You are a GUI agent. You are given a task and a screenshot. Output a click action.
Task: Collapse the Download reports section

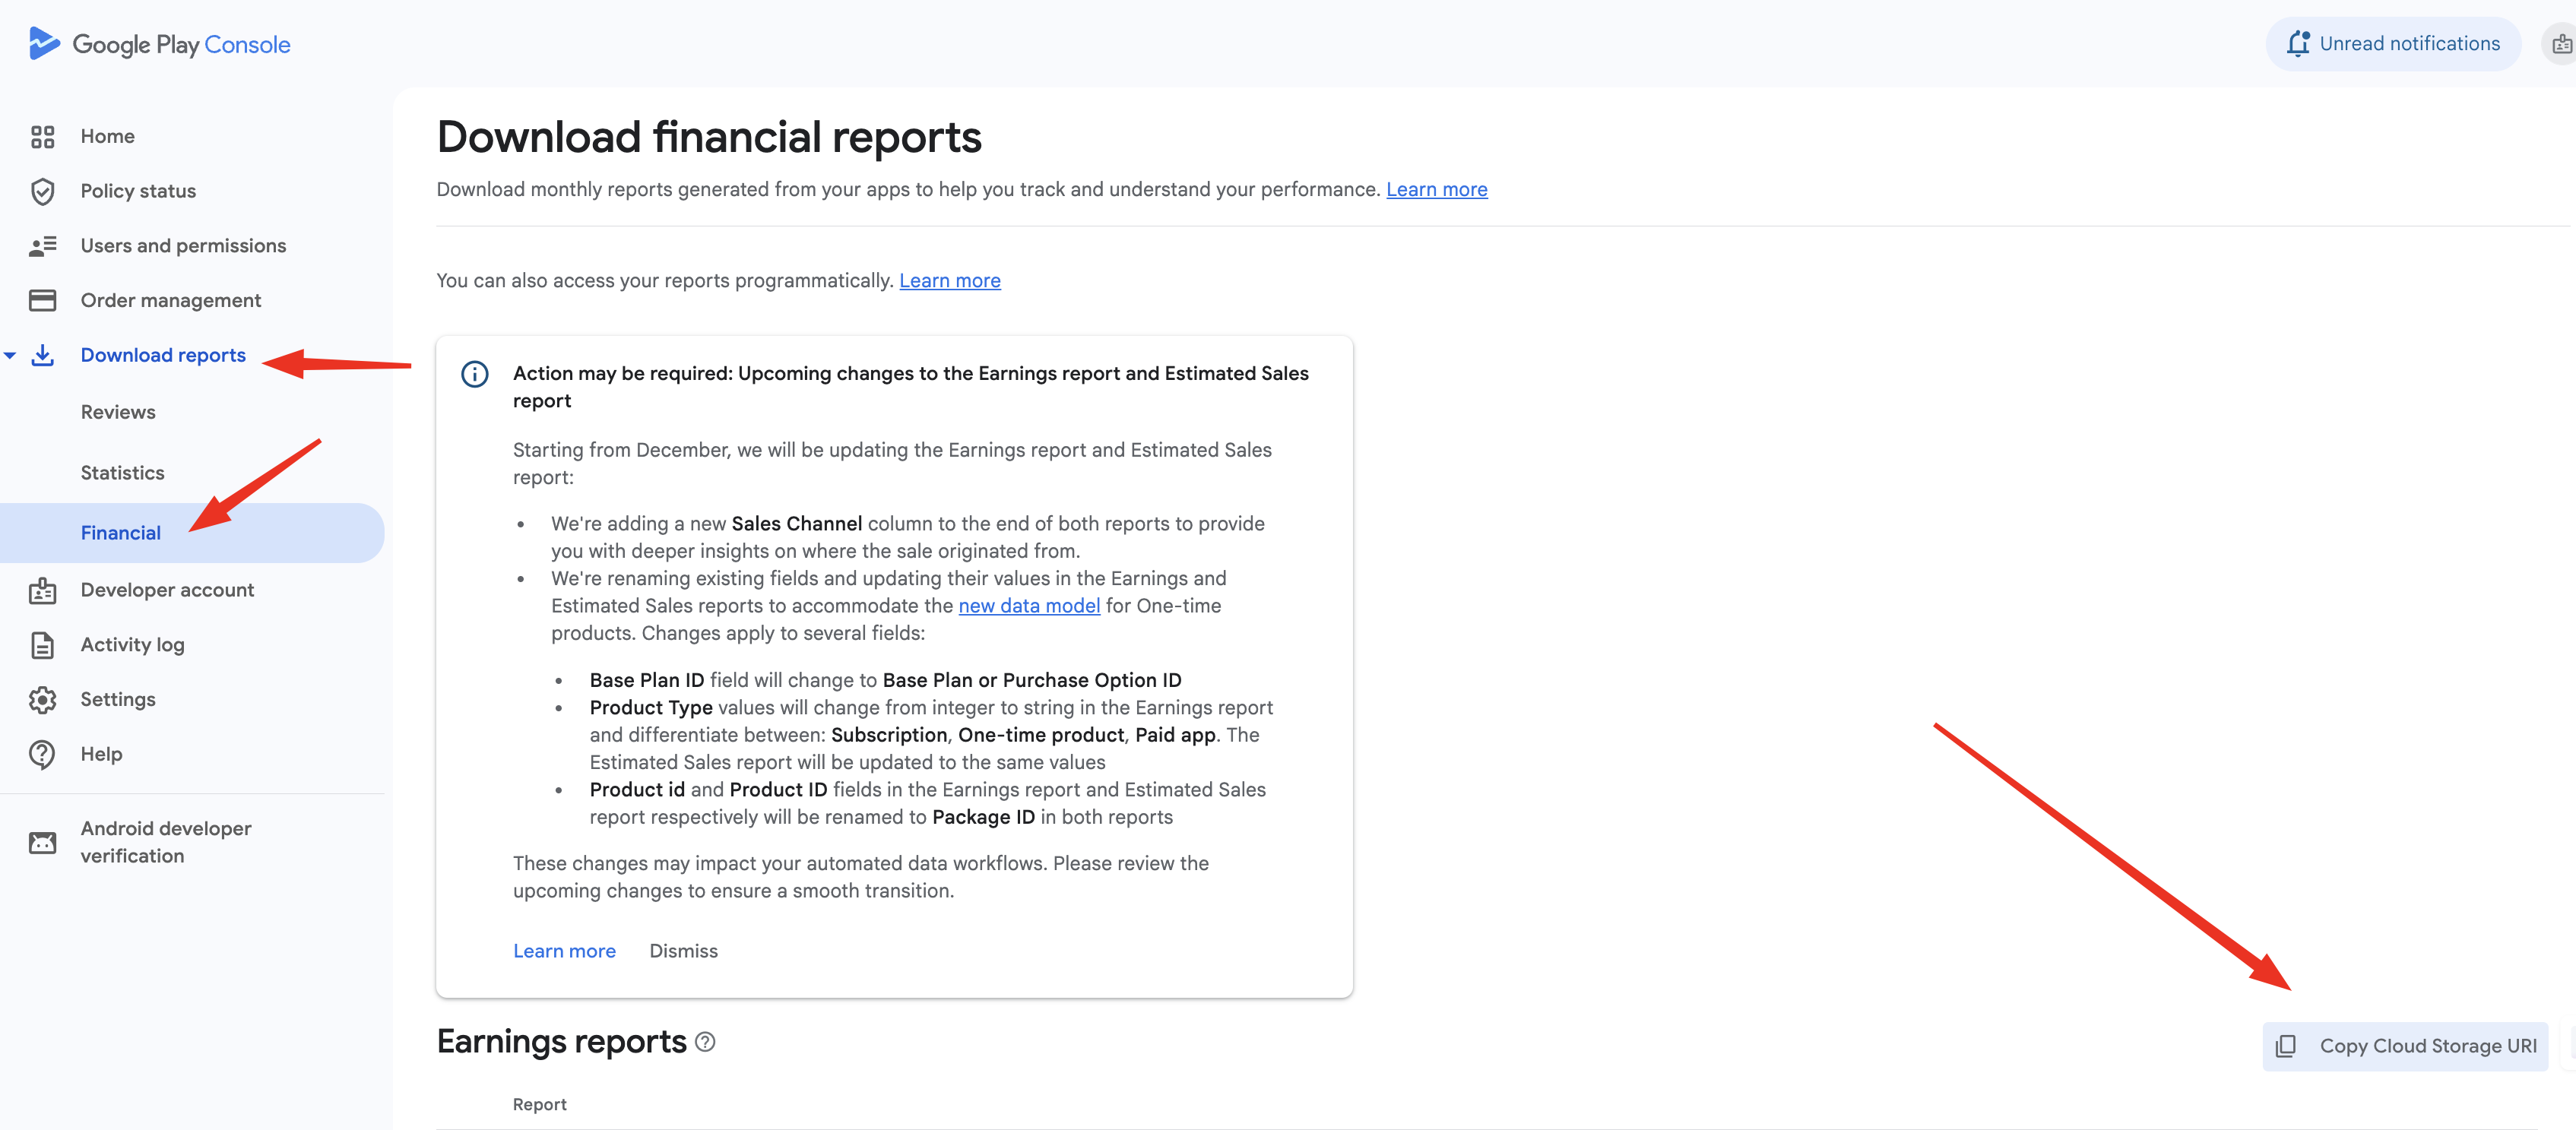9,355
